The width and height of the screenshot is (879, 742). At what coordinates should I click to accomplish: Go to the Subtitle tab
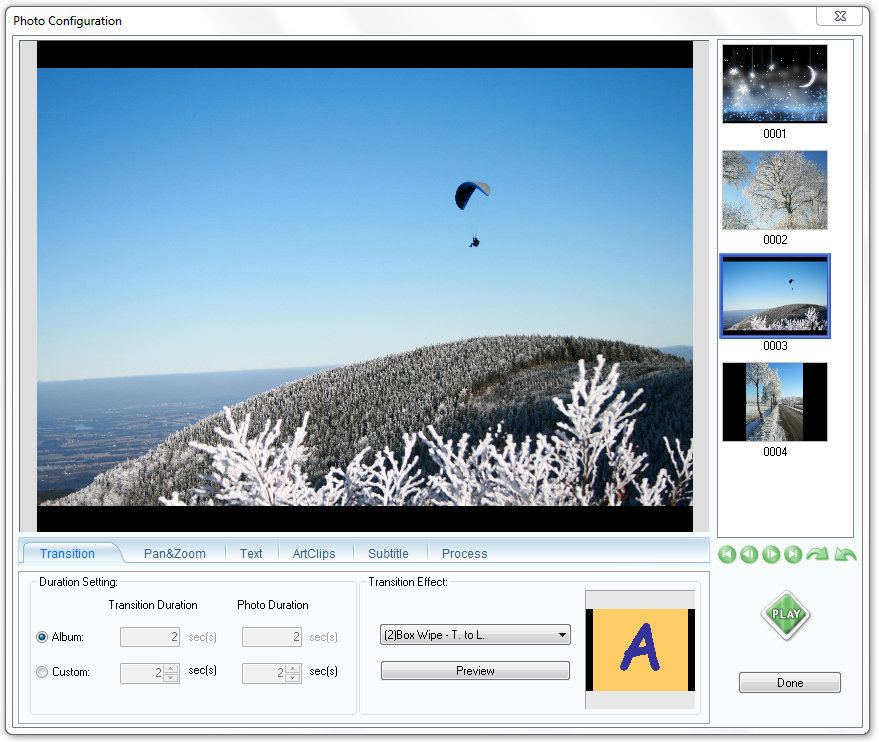(x=388, y=553)
